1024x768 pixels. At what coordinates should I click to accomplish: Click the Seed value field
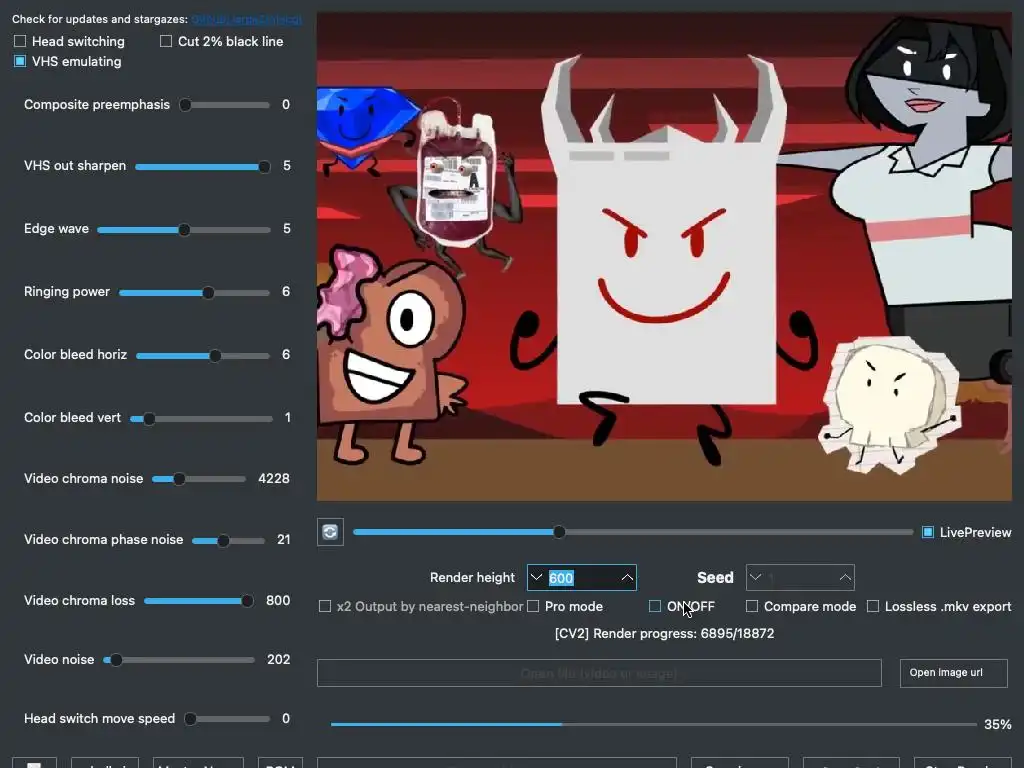click(801, 577)
